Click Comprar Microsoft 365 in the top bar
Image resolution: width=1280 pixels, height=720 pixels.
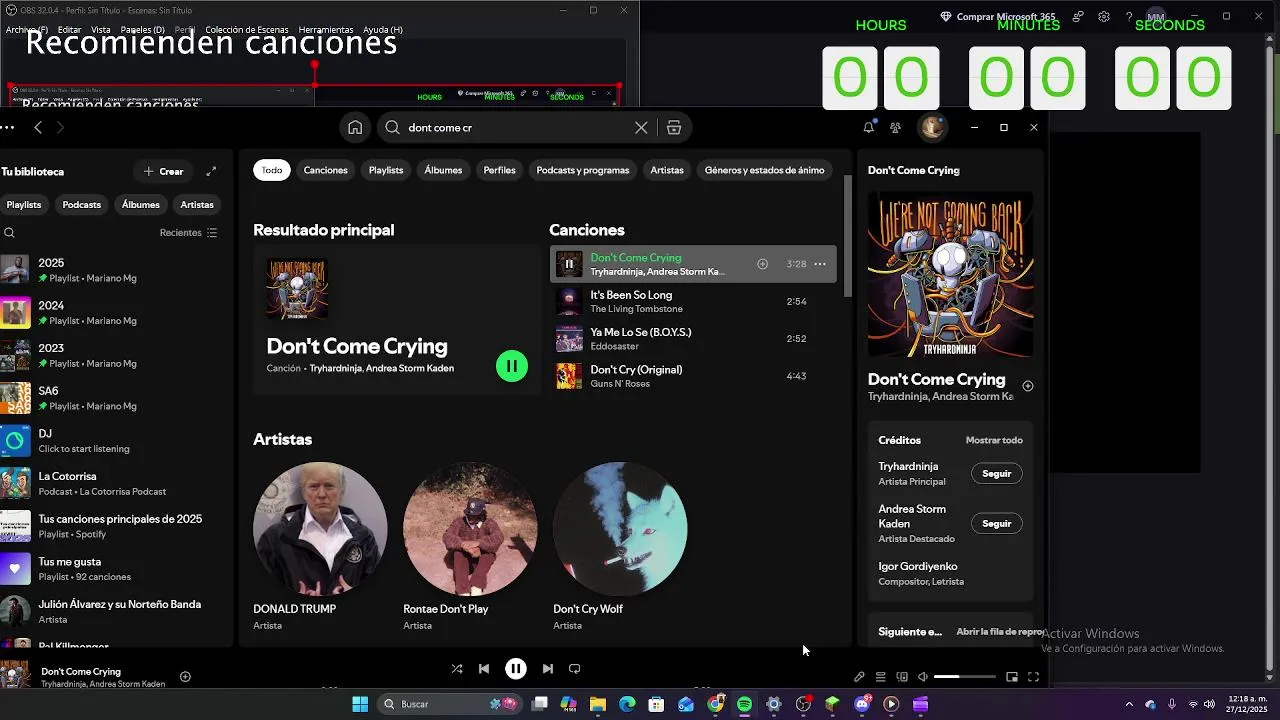tap(997, 17)
